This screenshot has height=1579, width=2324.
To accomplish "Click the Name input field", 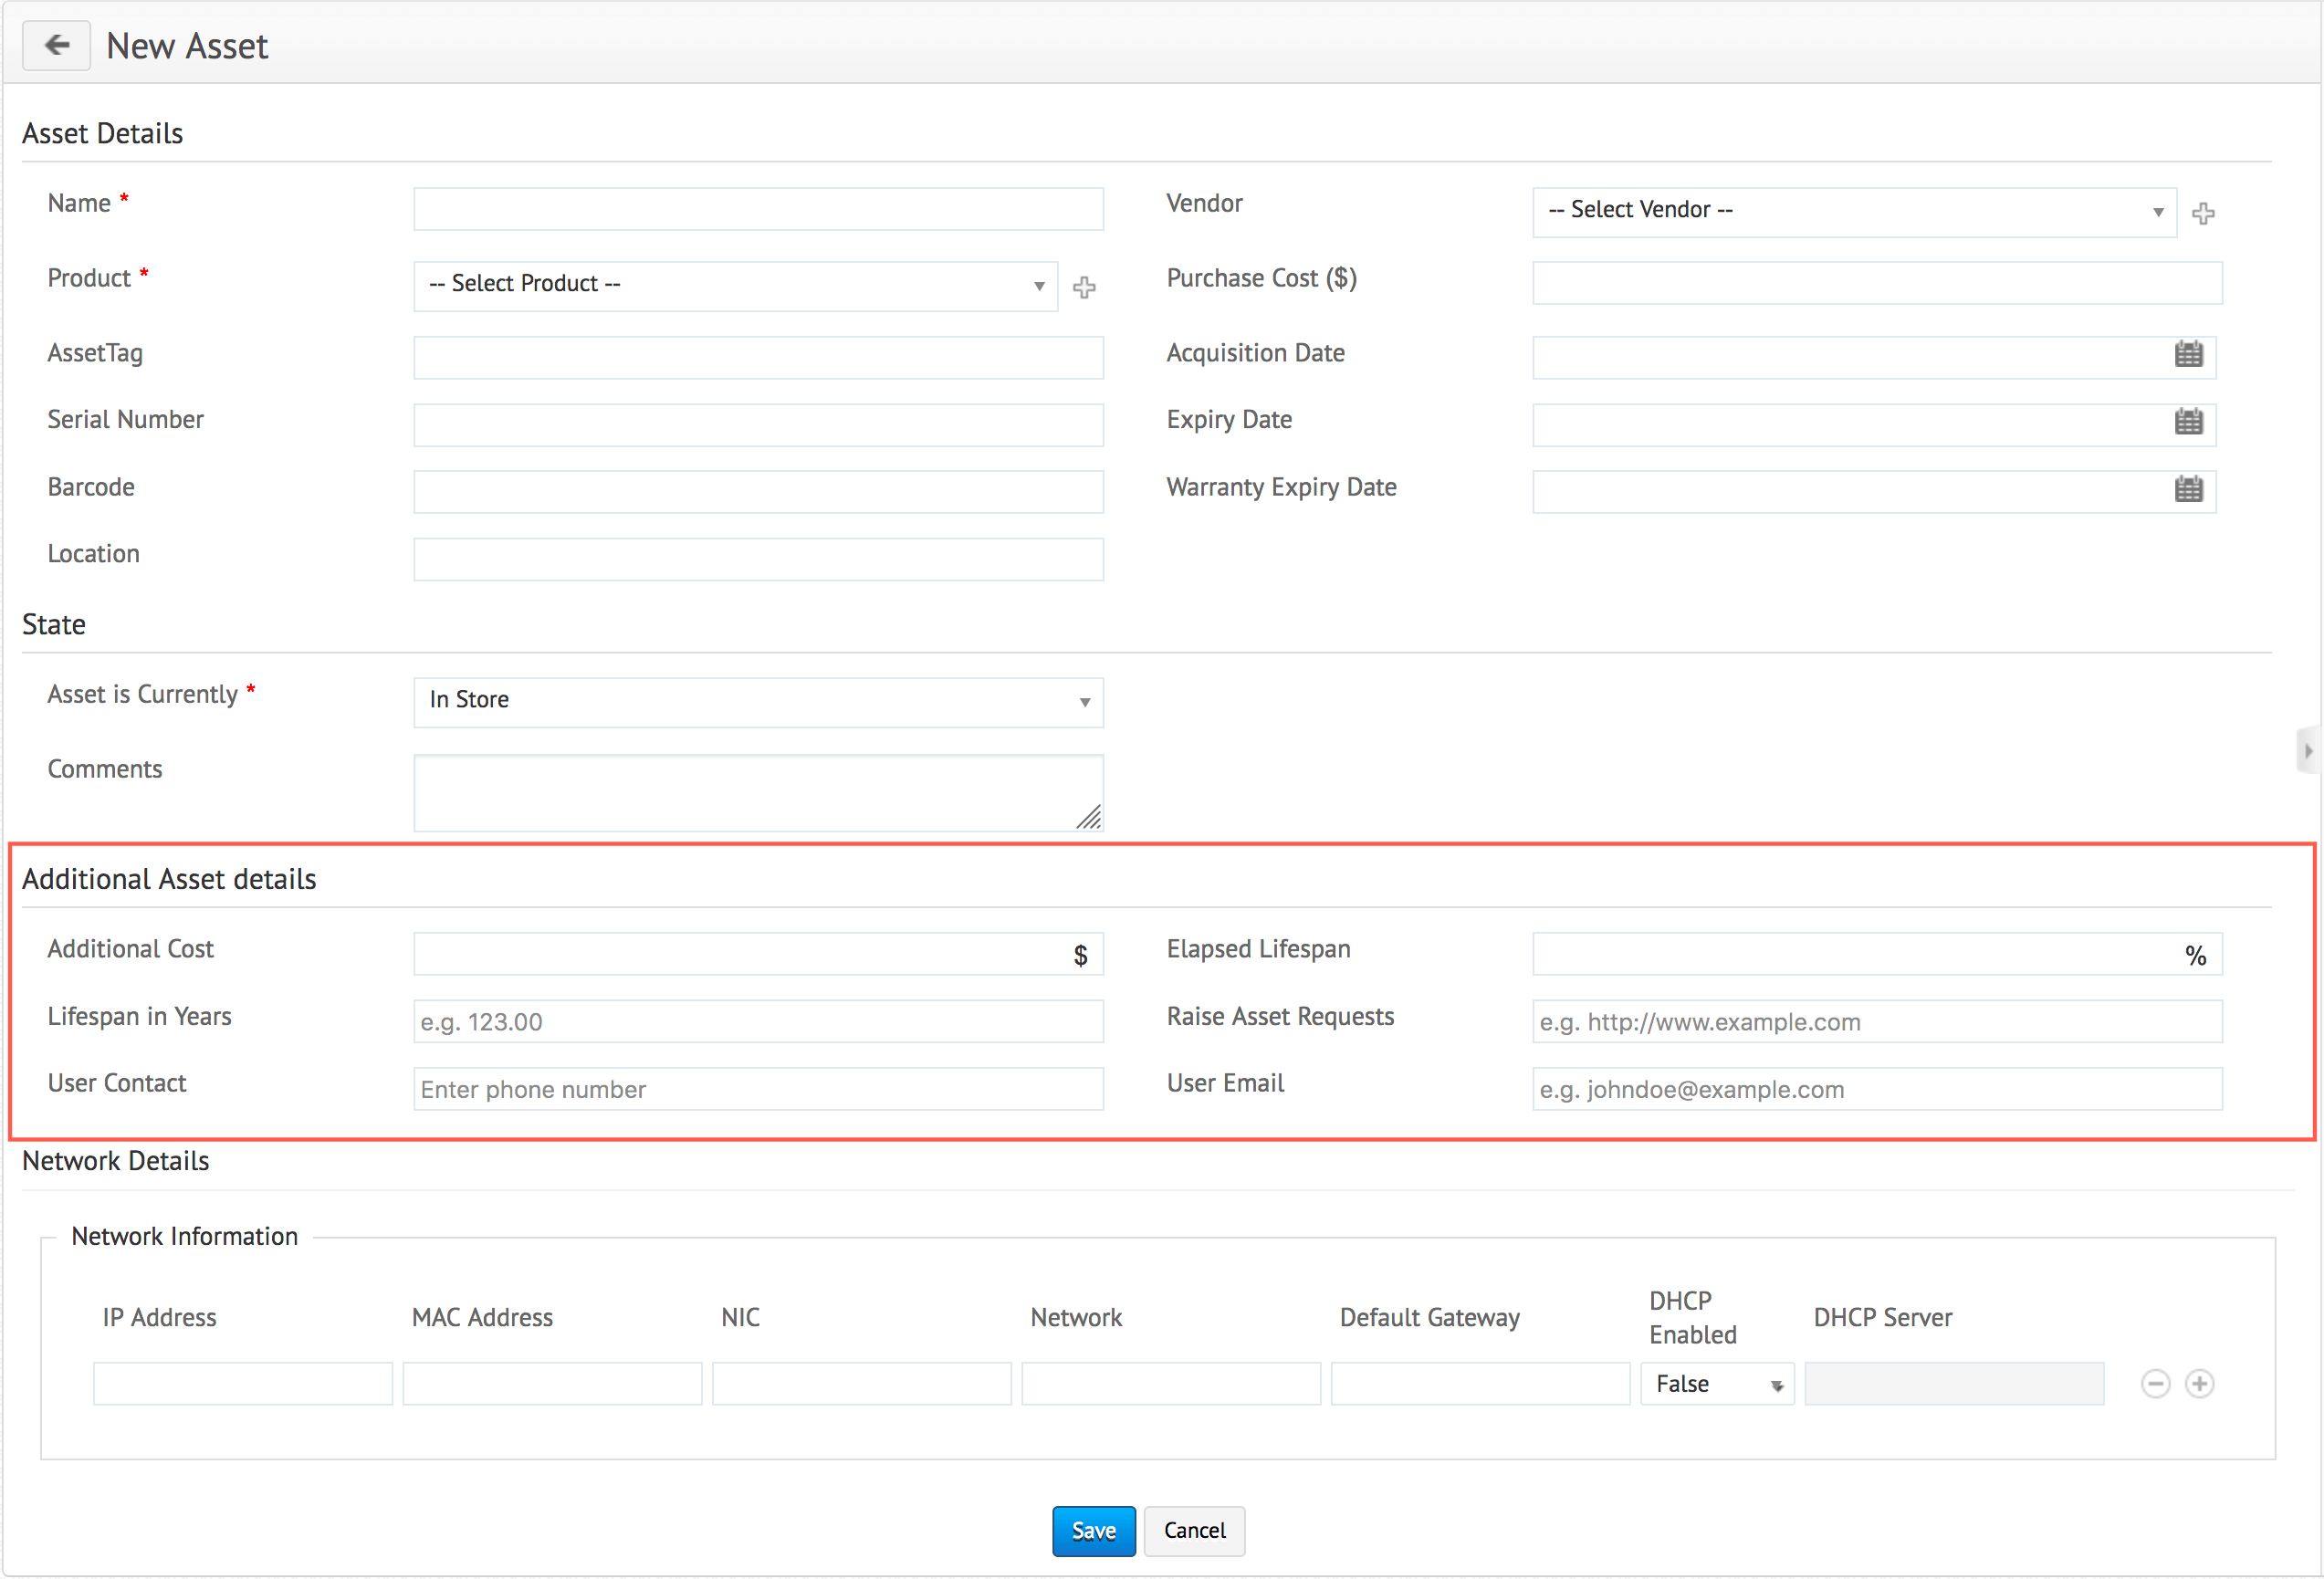I will (x=758, y=209).
